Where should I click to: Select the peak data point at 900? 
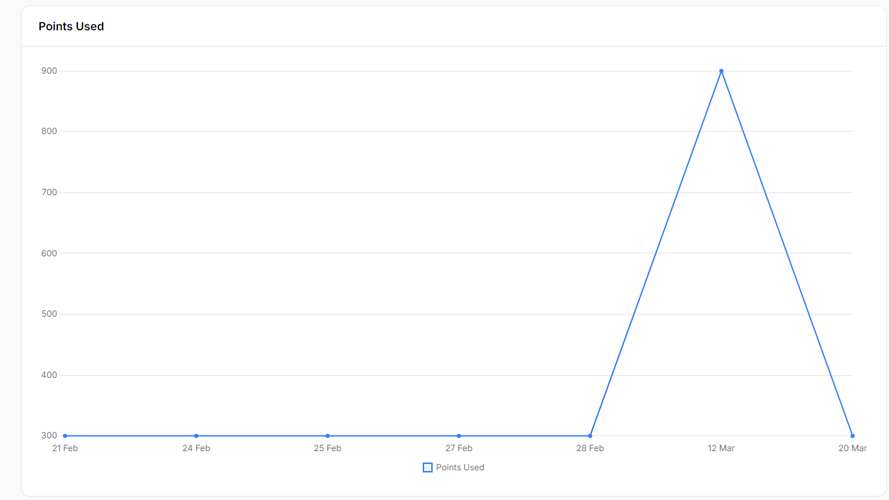721,71
